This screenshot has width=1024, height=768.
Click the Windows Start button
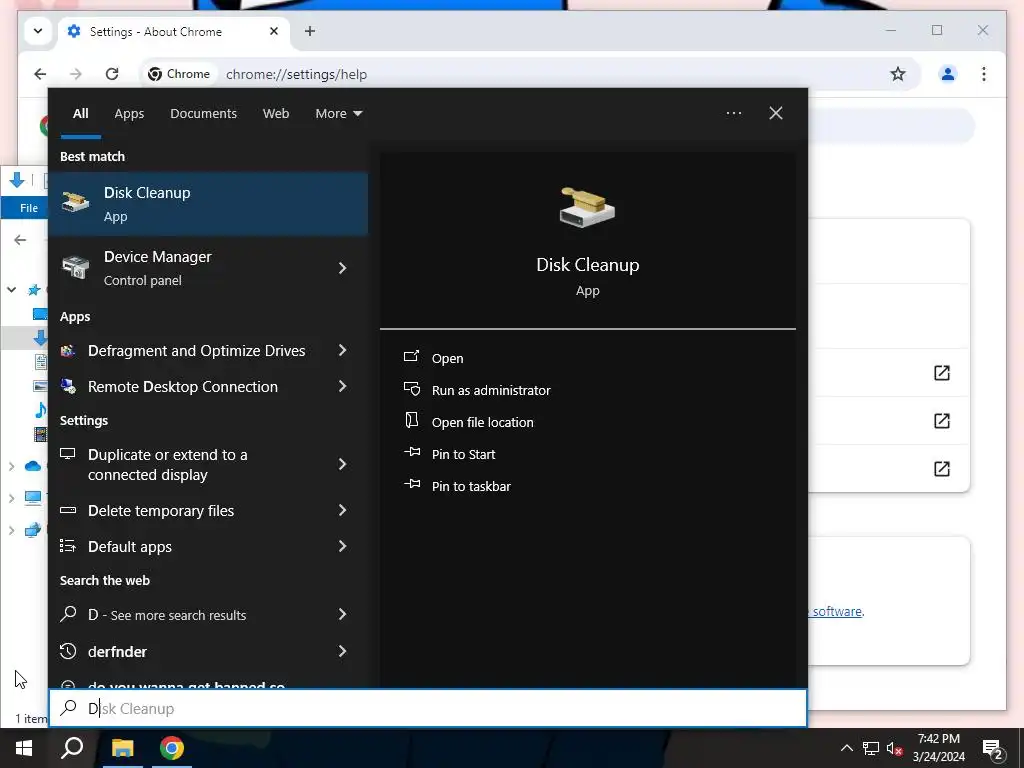[x=24, y=748]
